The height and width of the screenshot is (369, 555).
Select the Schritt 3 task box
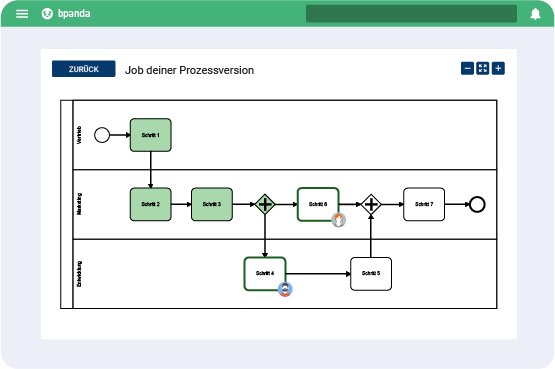point(212,204)
